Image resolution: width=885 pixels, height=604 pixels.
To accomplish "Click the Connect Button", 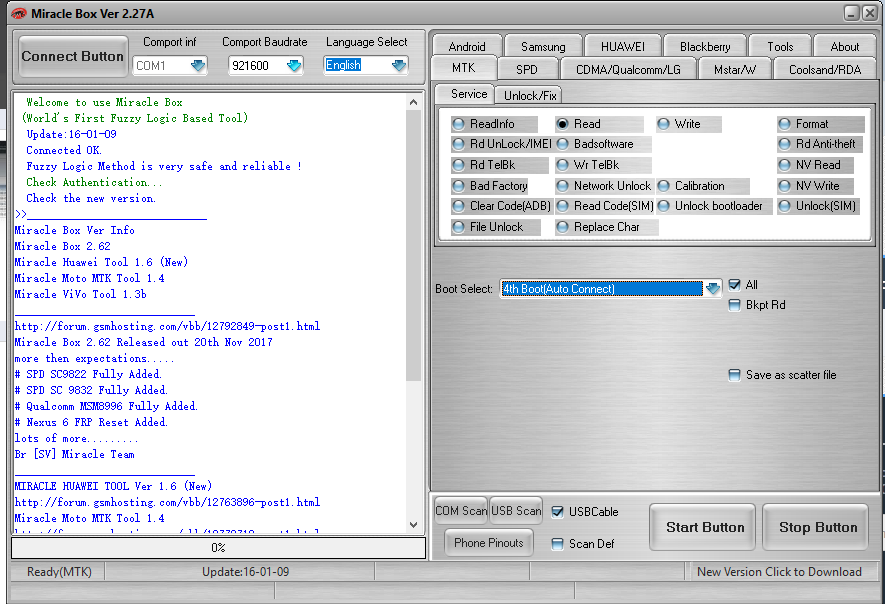I will click(x=72, y=56).
